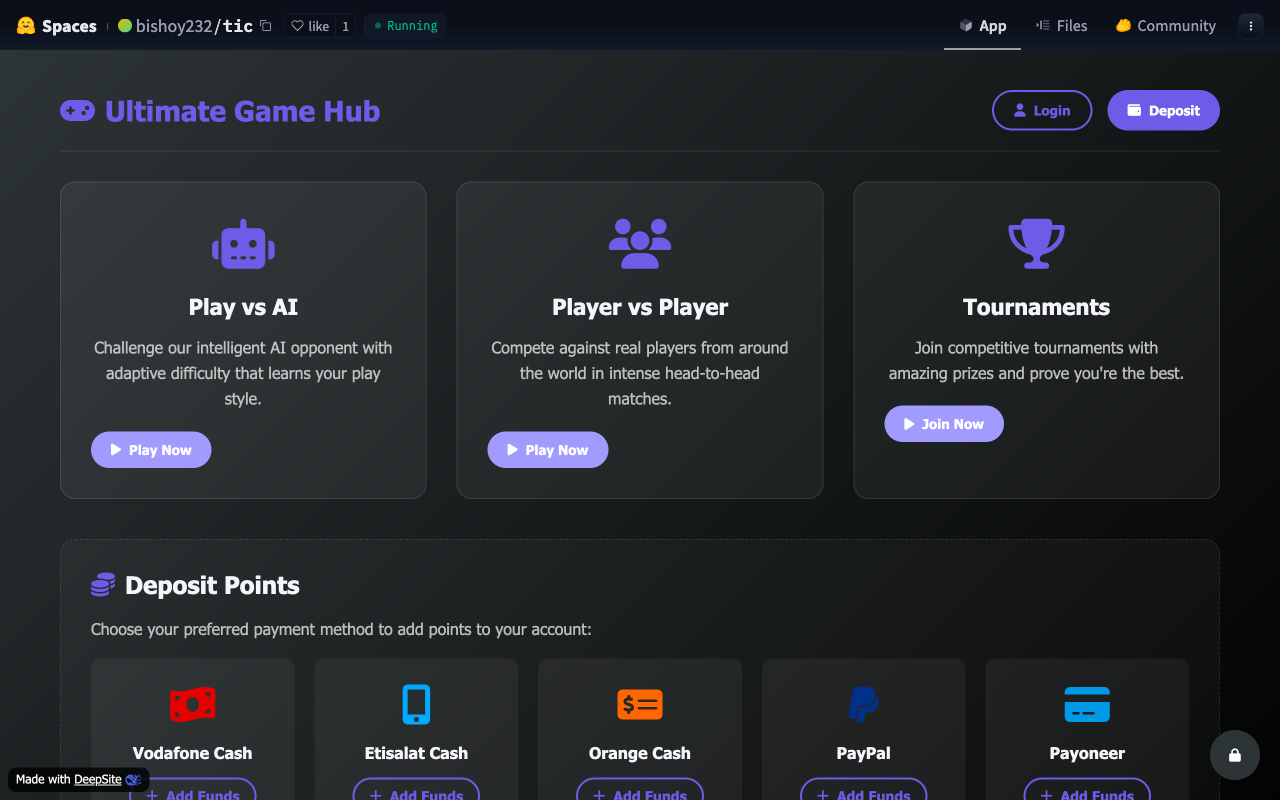Click the Orange Cash money icon
The image size is (1280, 800).
click(640, 704)
